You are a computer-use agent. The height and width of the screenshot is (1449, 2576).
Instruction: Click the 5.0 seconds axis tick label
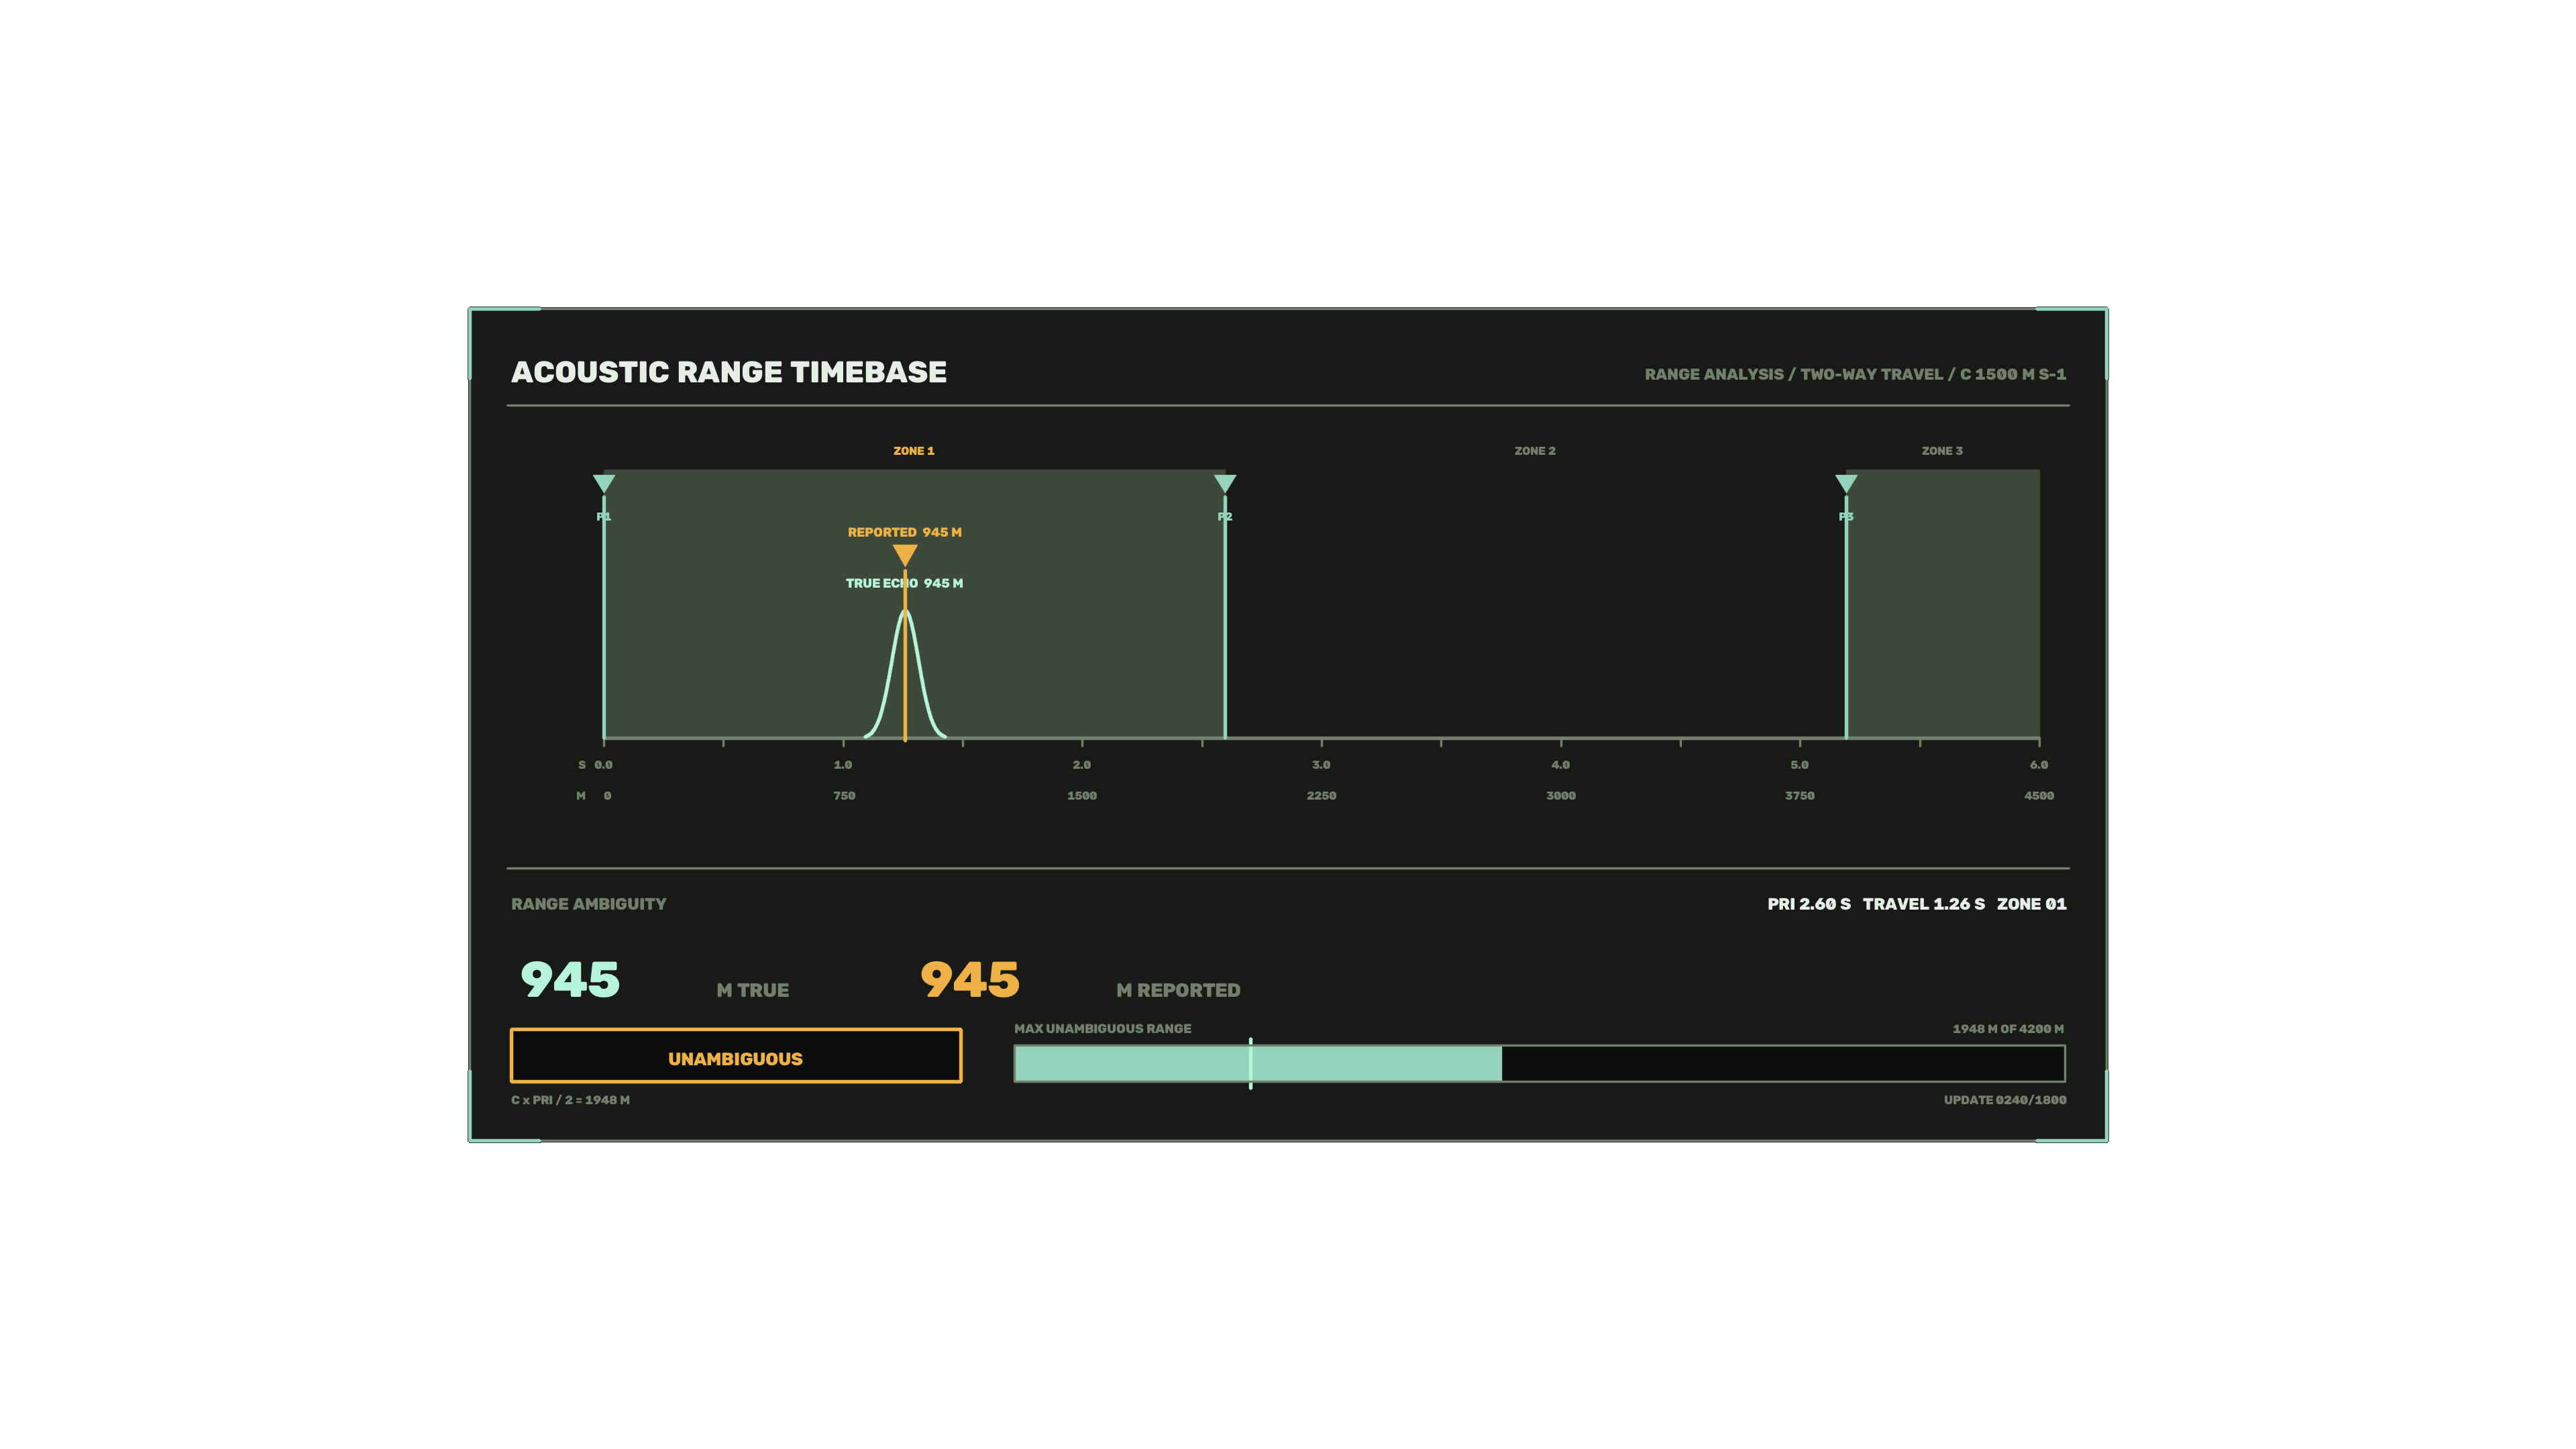1800,765
